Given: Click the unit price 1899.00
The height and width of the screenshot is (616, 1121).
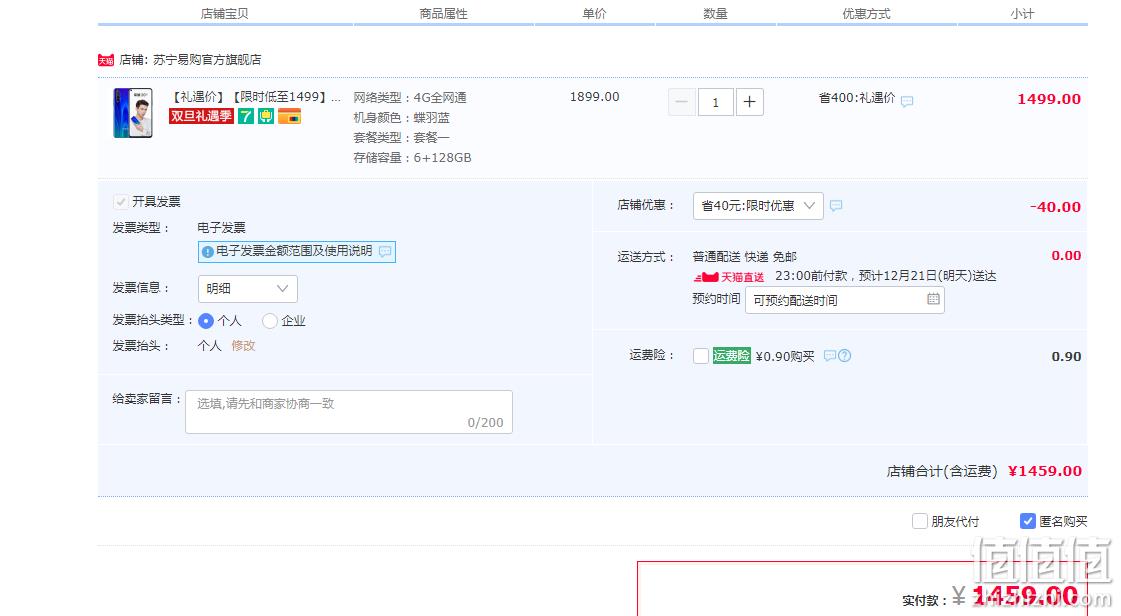Looking at the screenshot, I should click(595, 97).
